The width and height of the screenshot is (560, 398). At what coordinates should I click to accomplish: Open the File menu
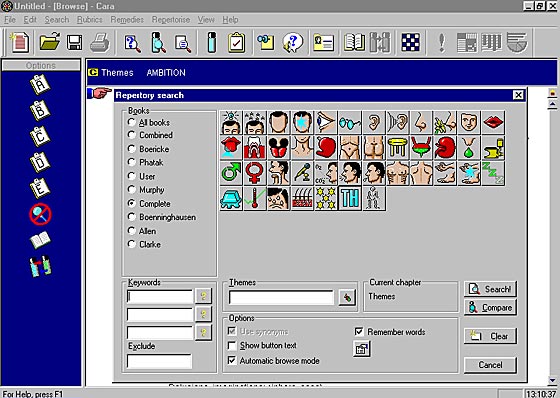point(10,20)
